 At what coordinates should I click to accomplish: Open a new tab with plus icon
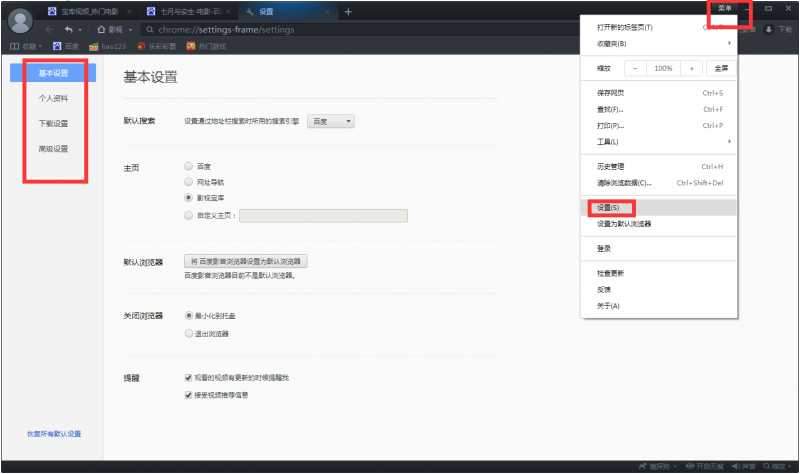pyautogui.click(x=348, y=12)
